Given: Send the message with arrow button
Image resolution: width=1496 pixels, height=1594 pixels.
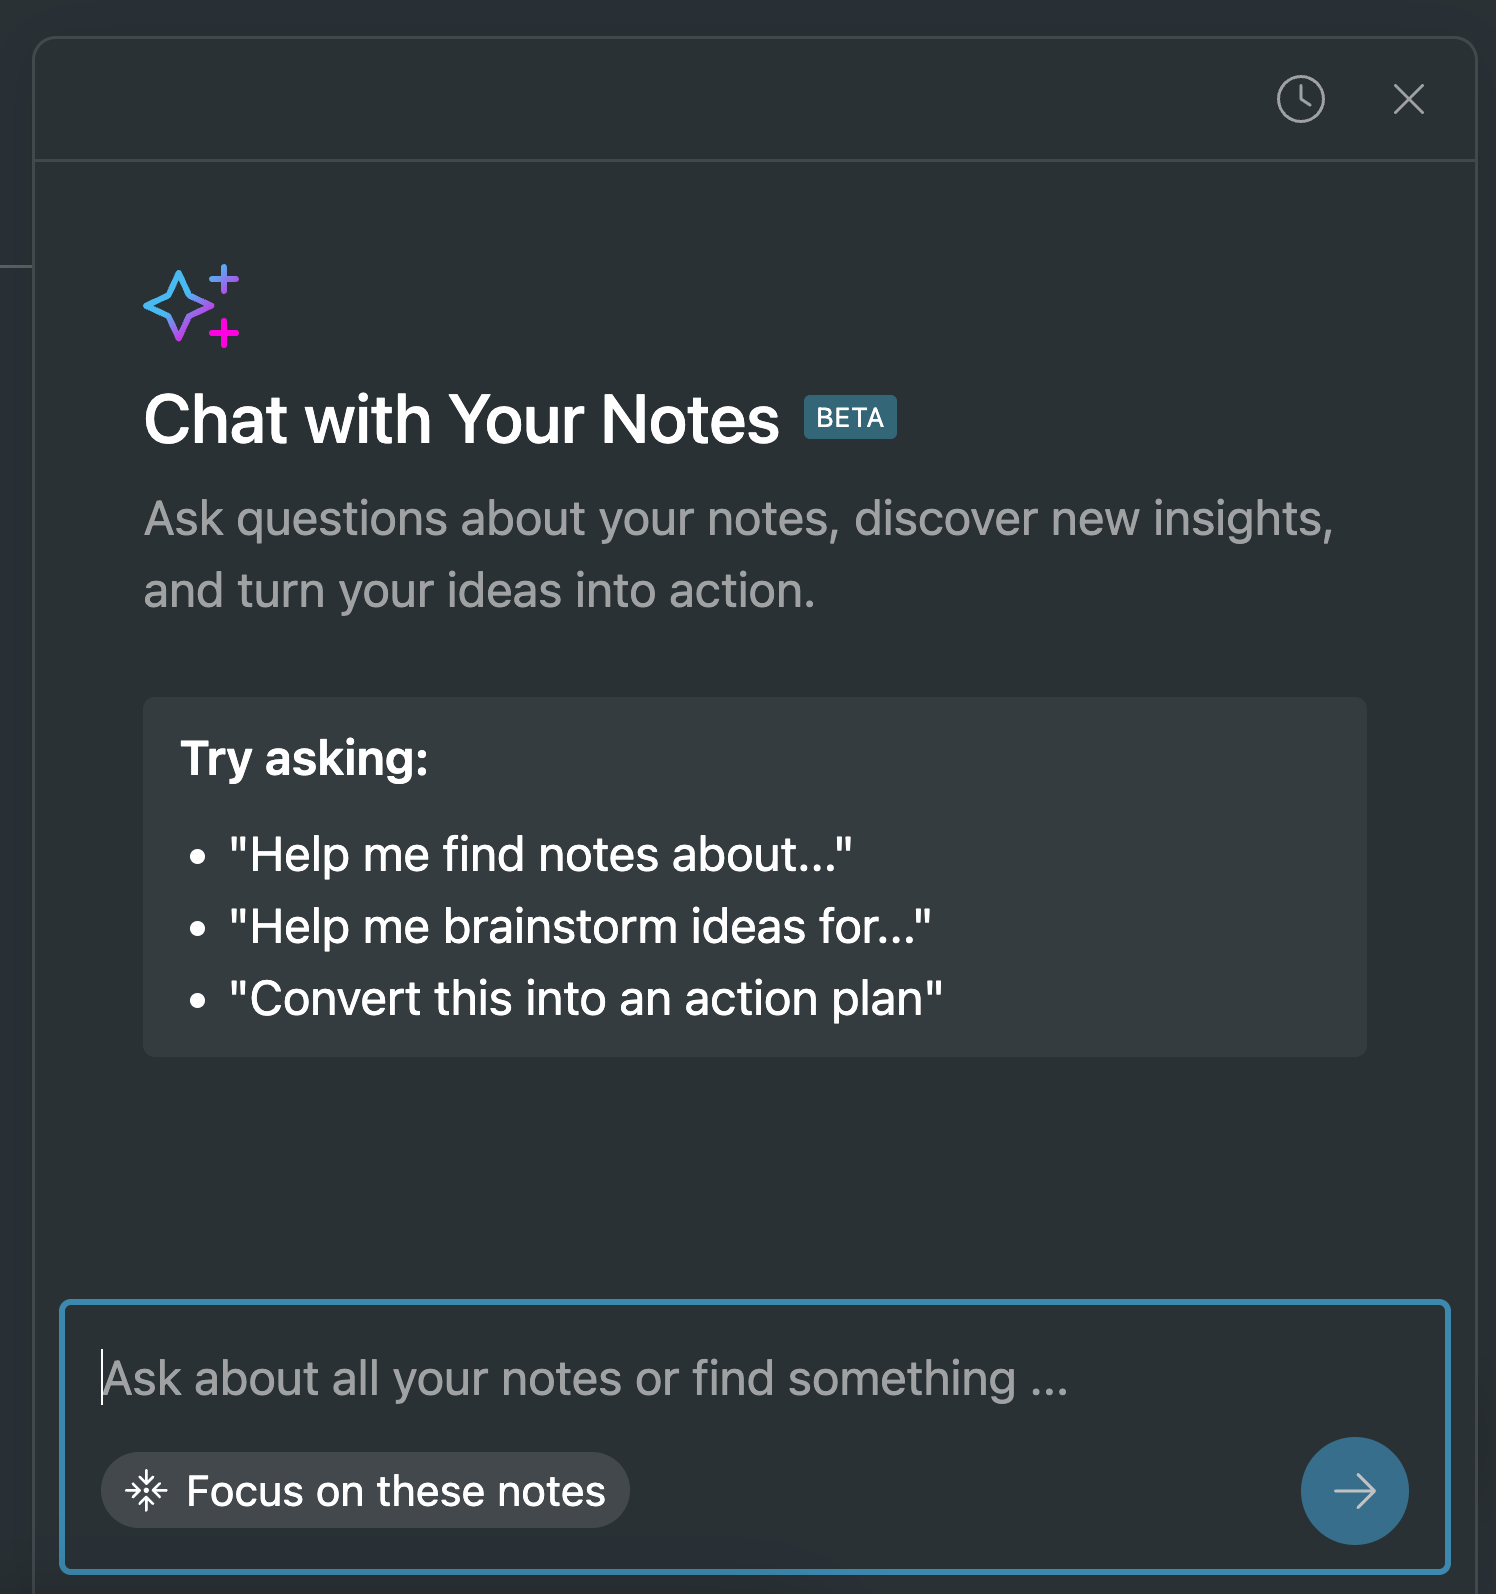Looking at the screenshot, I should [1354, 1490].
